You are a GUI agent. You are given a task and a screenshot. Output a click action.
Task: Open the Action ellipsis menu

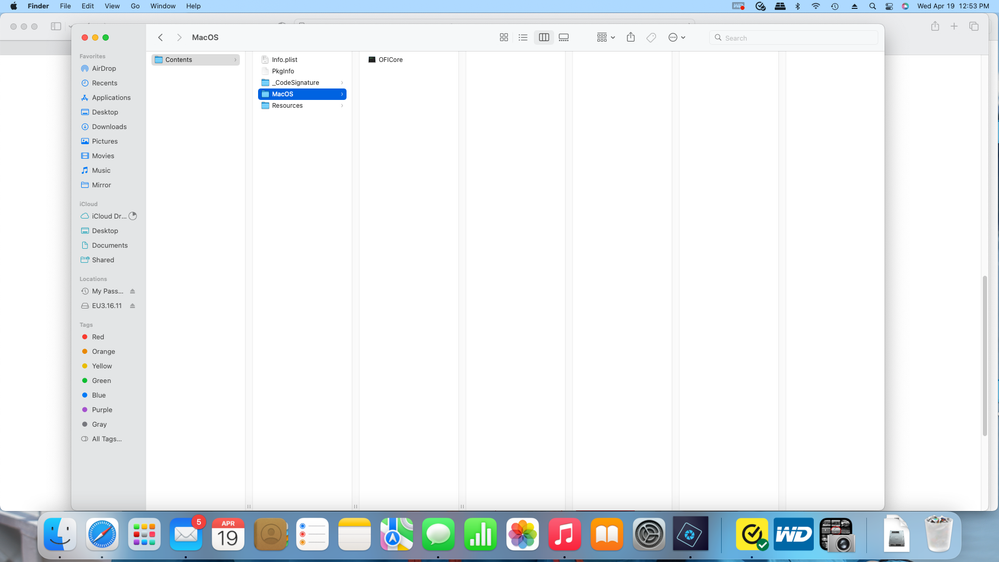[x=677, y=38]
